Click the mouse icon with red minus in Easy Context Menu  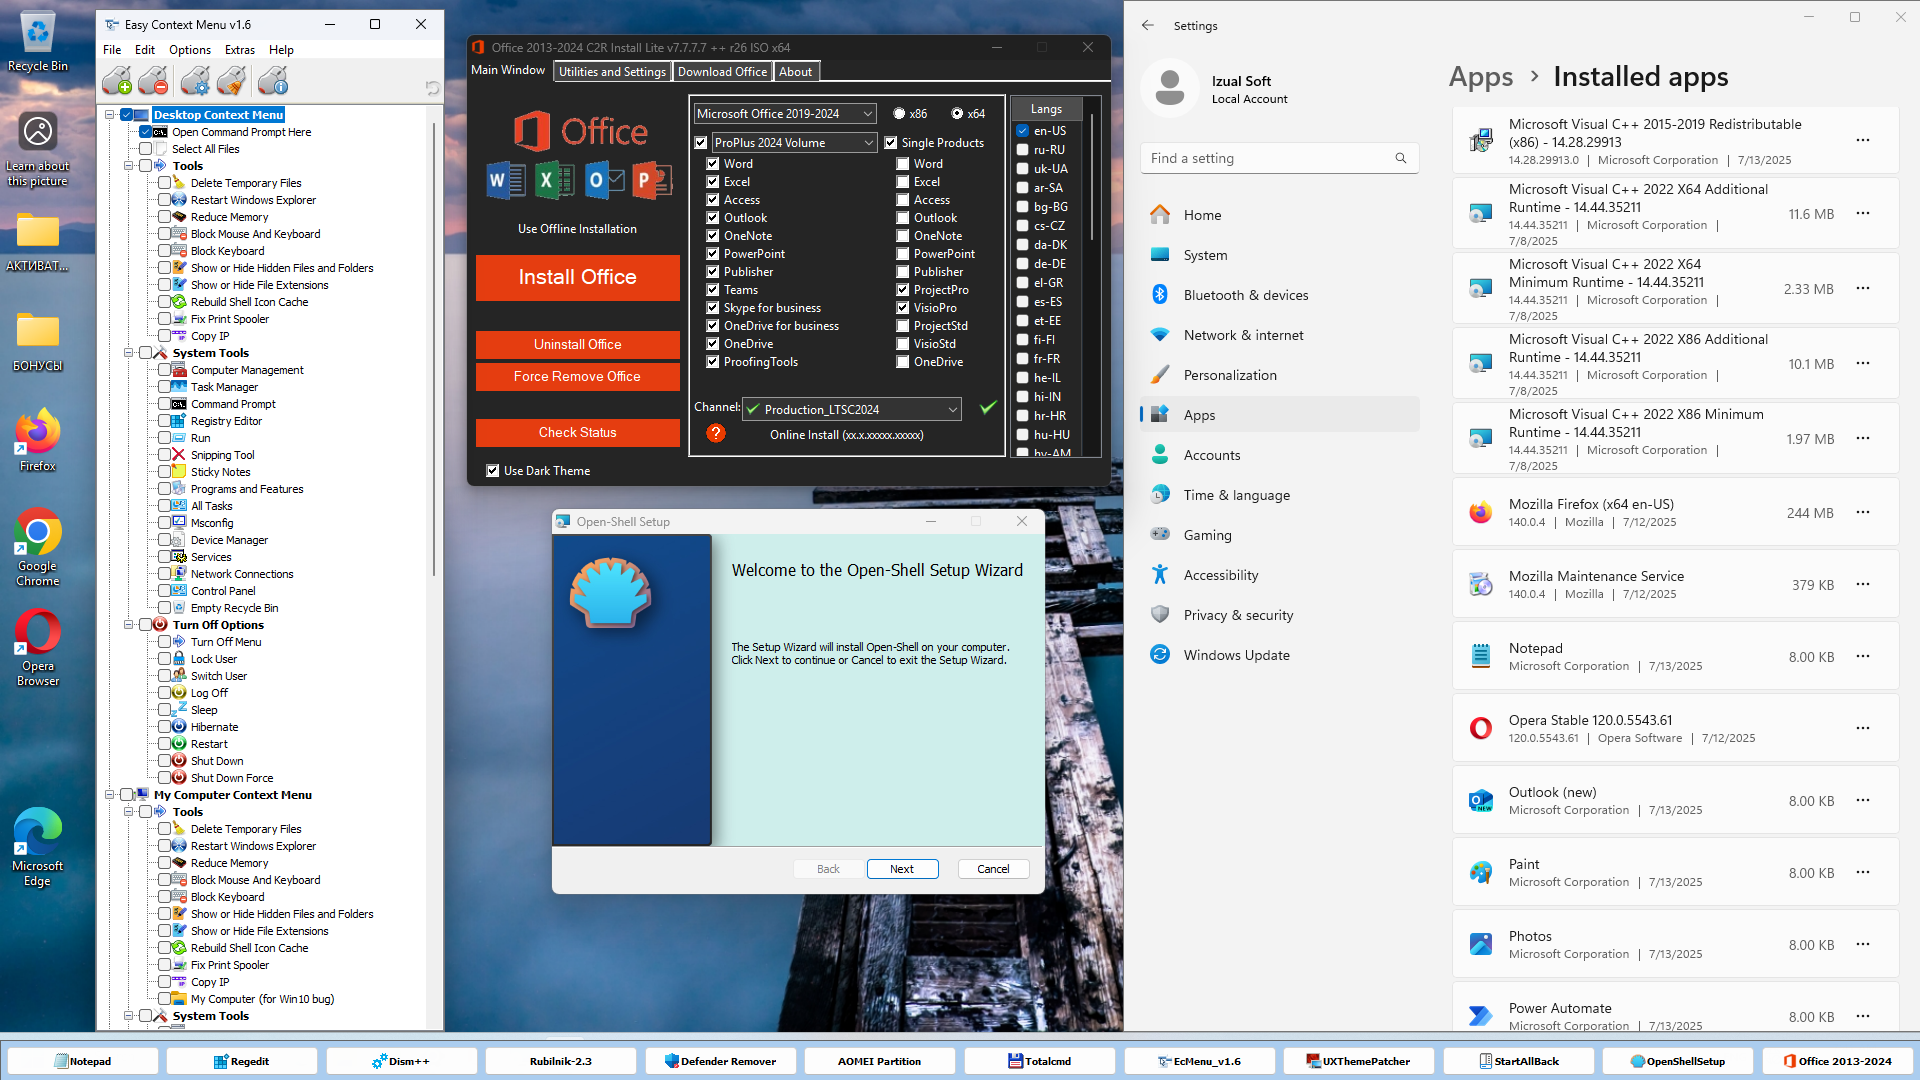tap(154, 80)
